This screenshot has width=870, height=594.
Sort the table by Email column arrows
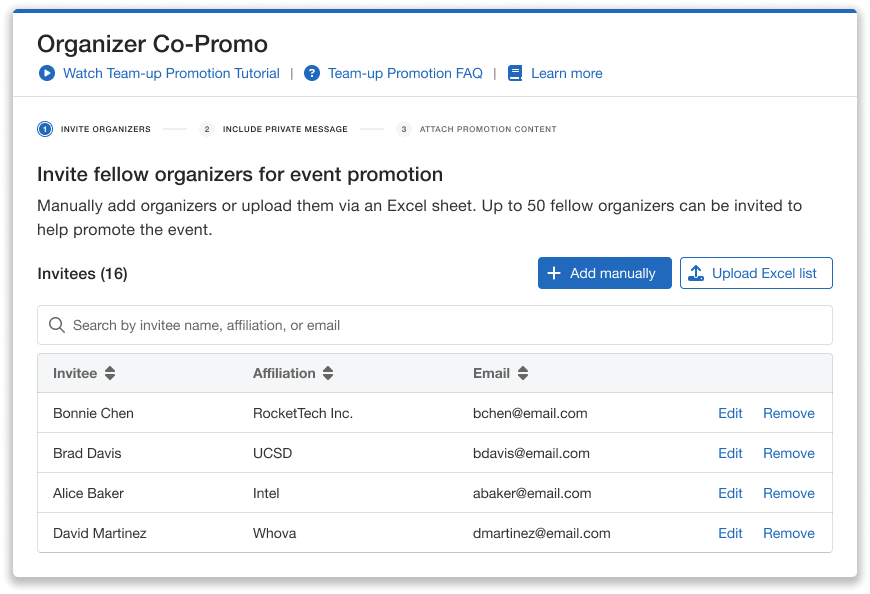522,373
